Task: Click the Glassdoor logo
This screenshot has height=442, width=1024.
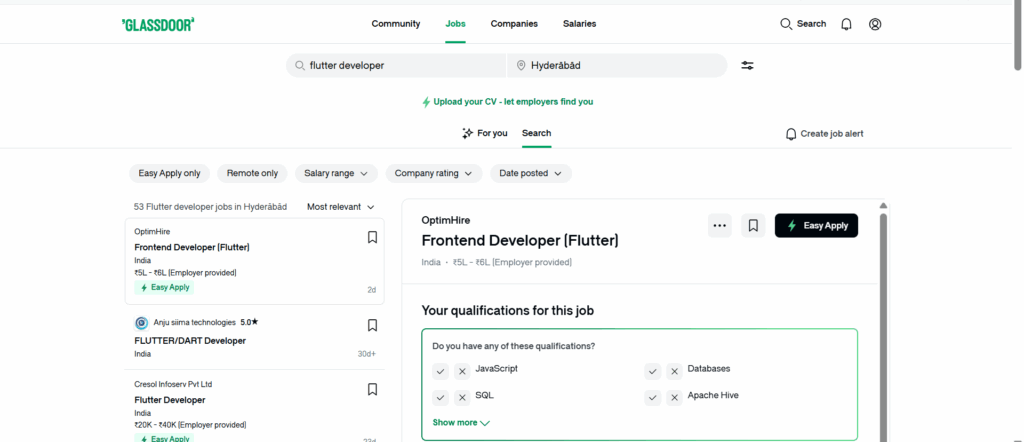Action: tap(158, 24)
